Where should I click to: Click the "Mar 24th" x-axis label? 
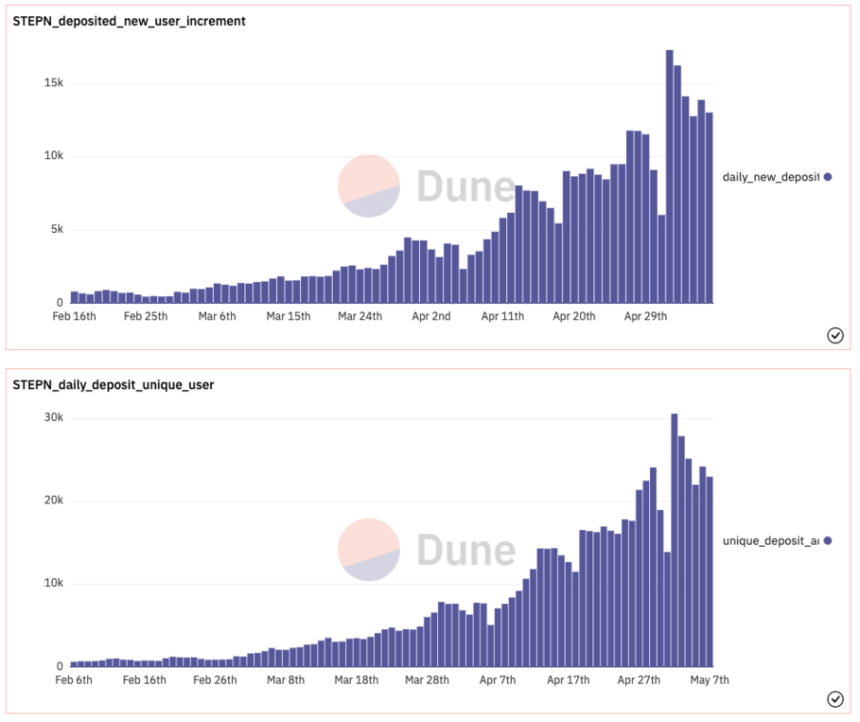(360, 317)
